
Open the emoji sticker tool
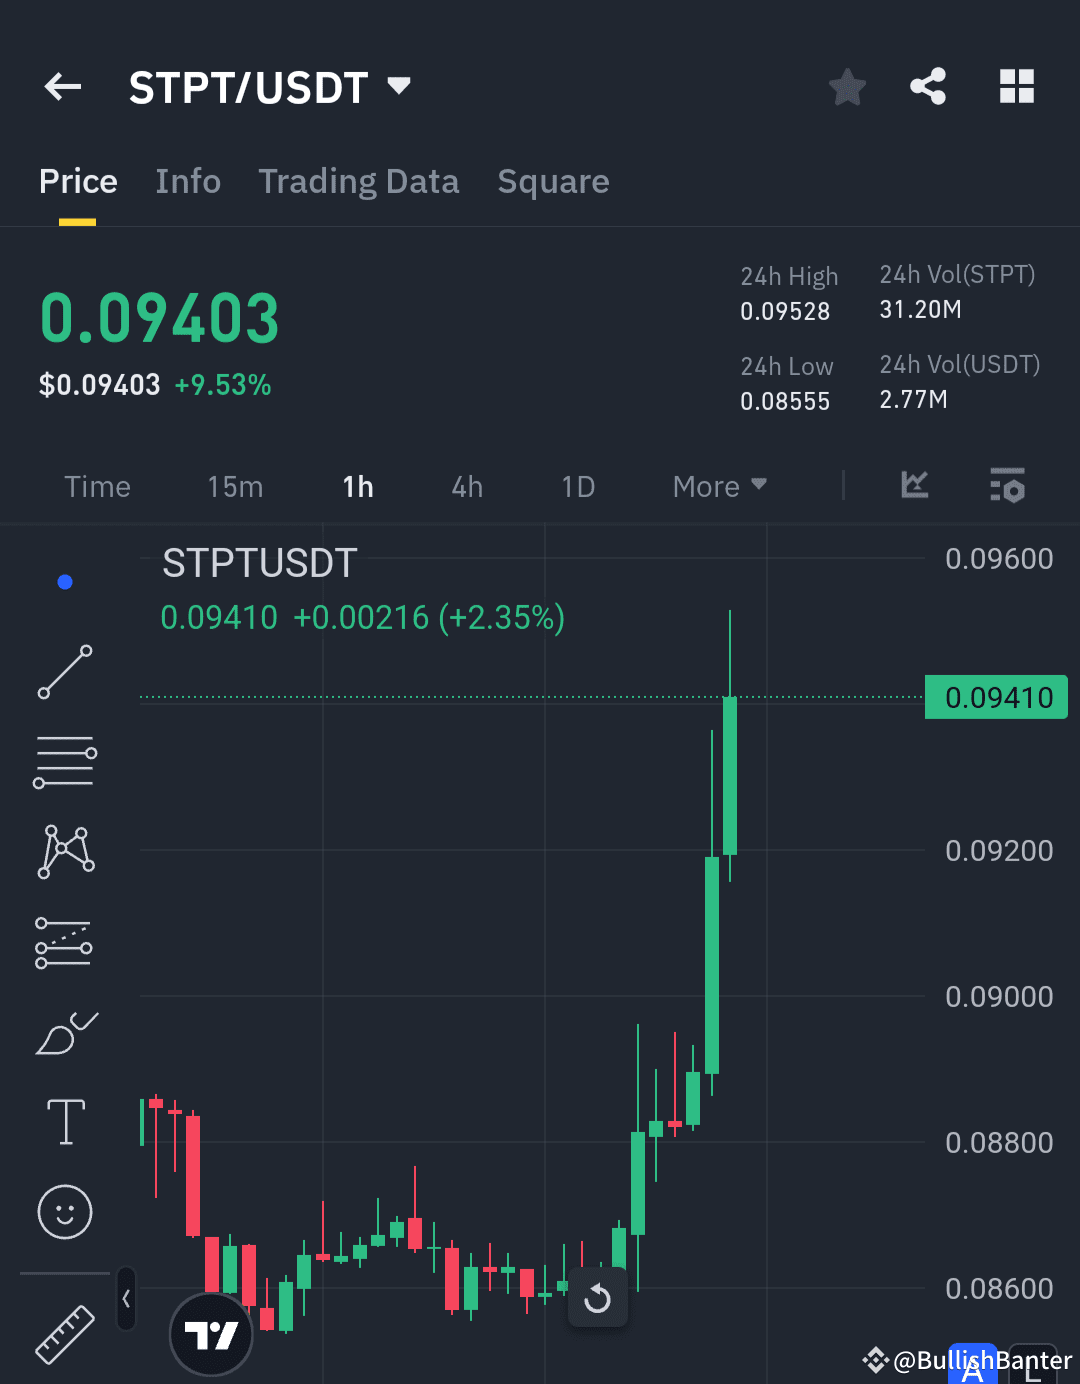coord(64,1212)
